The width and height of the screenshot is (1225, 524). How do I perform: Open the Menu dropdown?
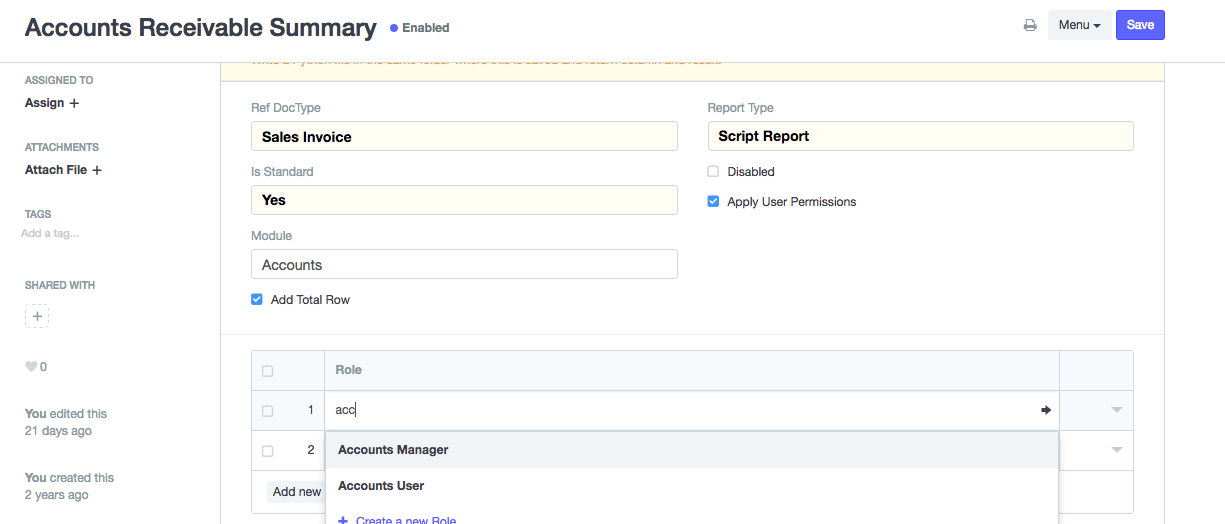[1079, 25]
